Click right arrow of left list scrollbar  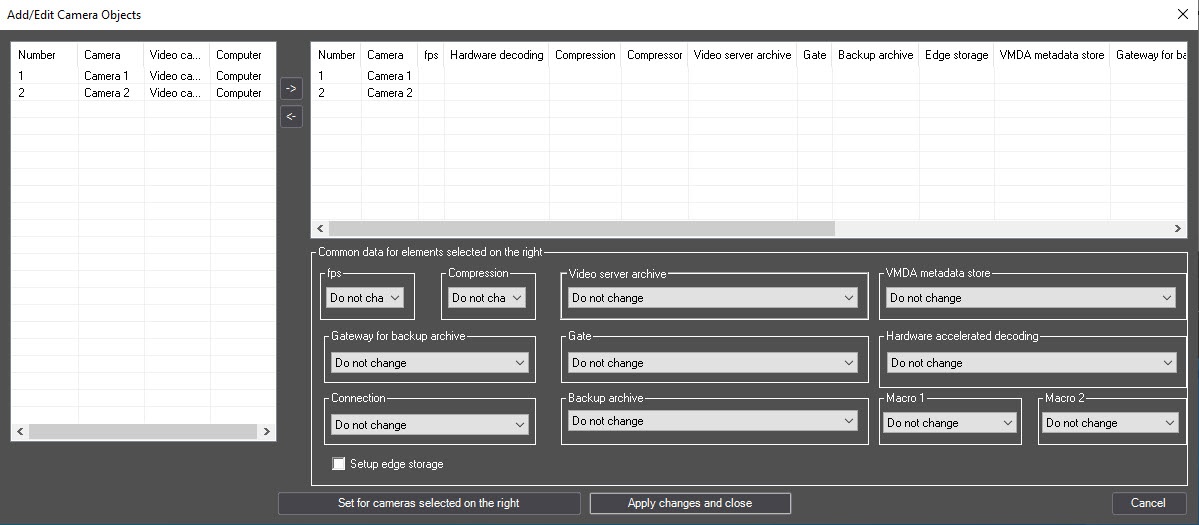click(x=267, y=432)
